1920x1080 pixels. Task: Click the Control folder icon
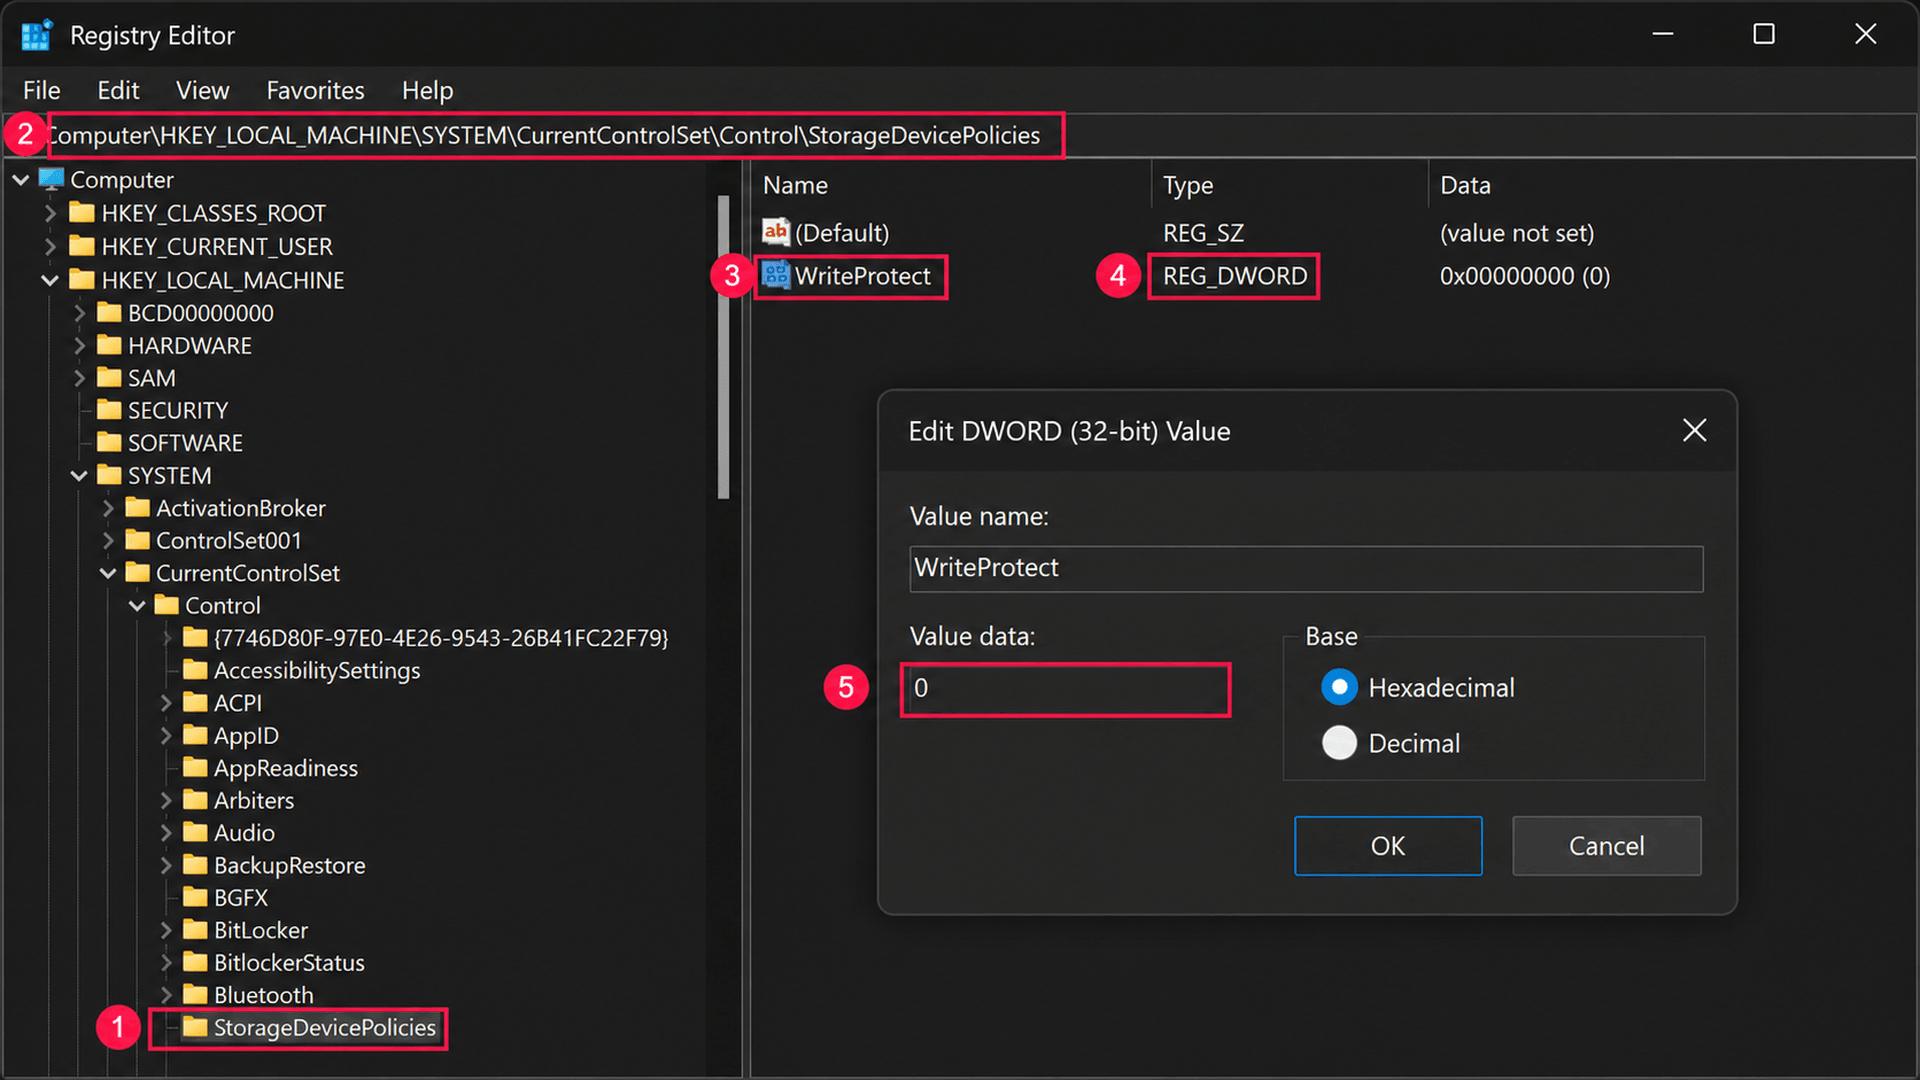[x=167, y=605]
